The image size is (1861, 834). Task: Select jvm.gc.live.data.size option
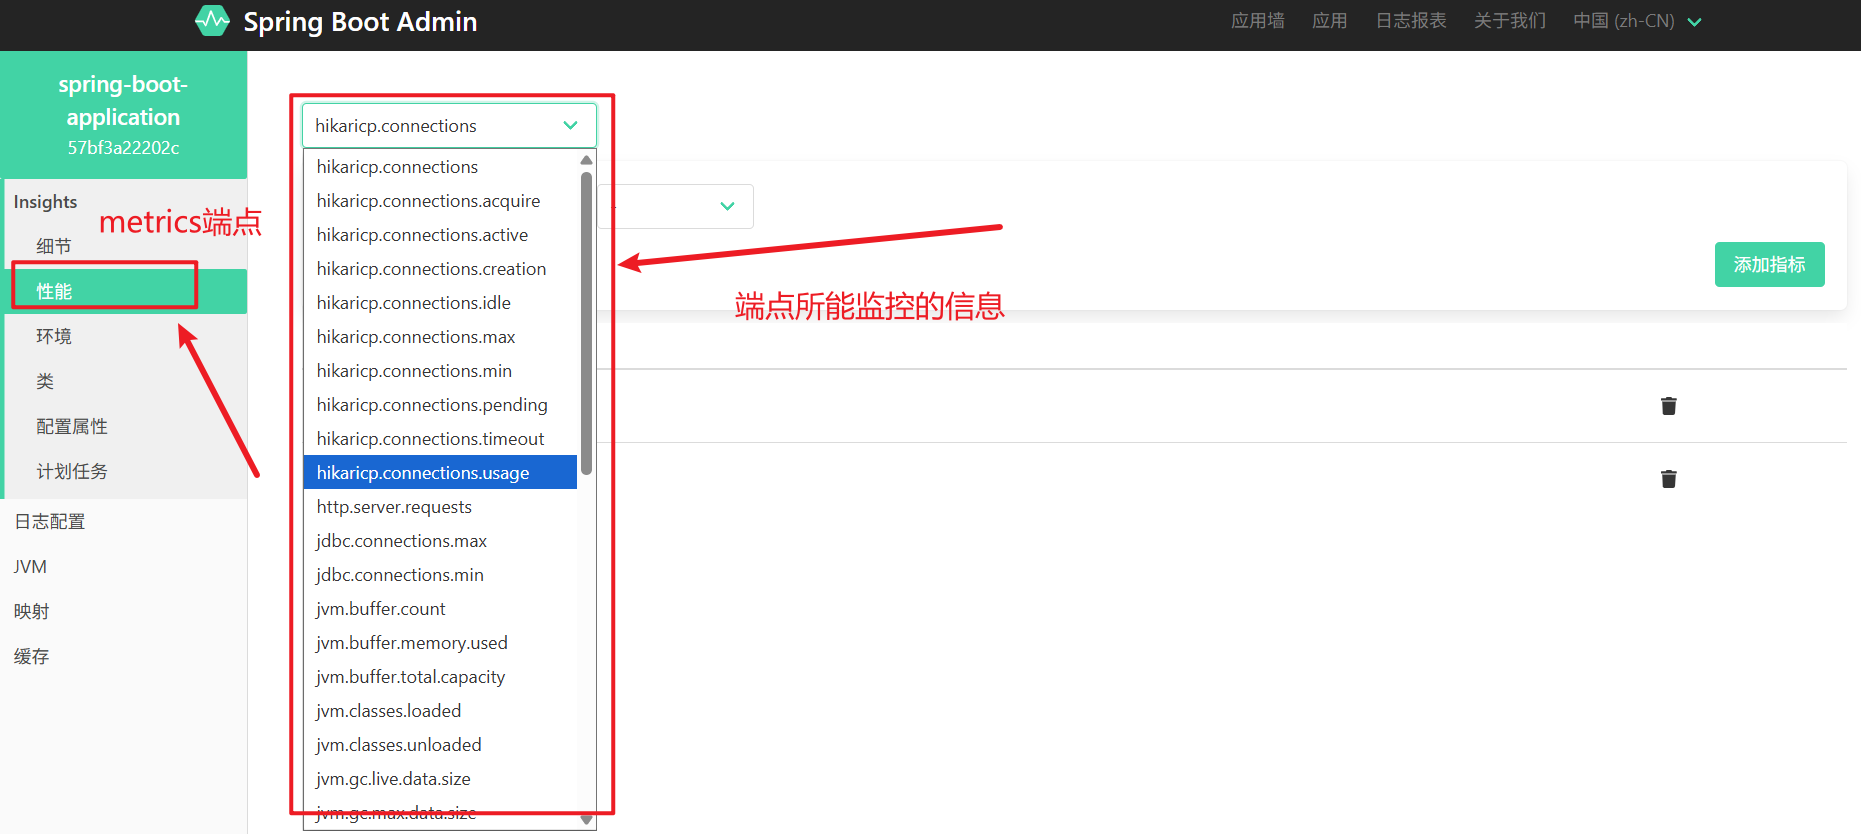click(440, 779)
